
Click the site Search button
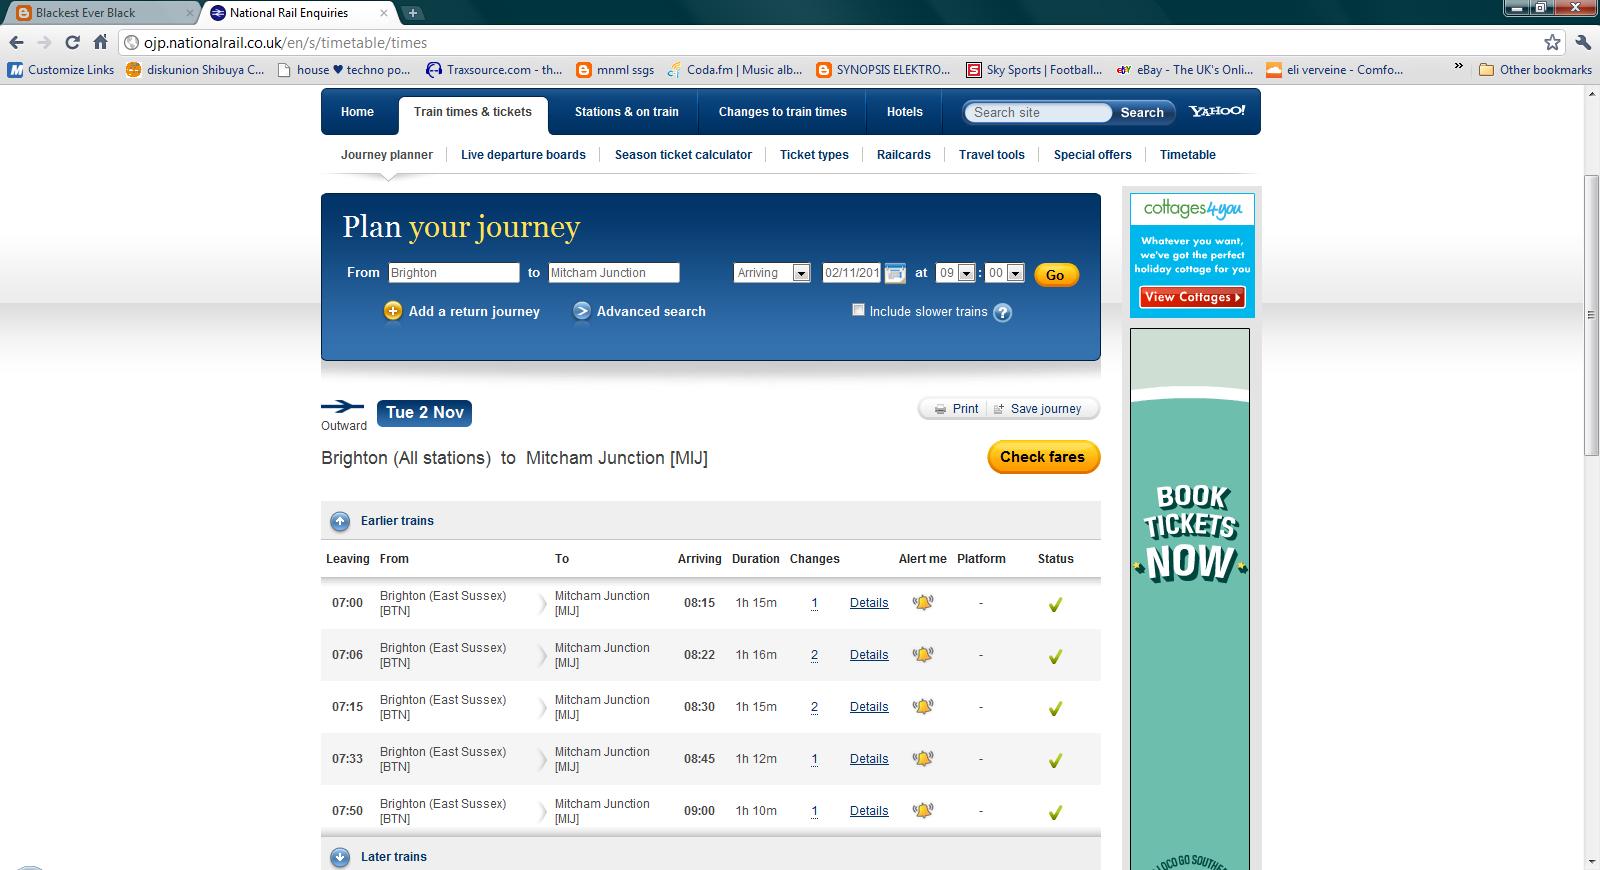[1142, 113]
